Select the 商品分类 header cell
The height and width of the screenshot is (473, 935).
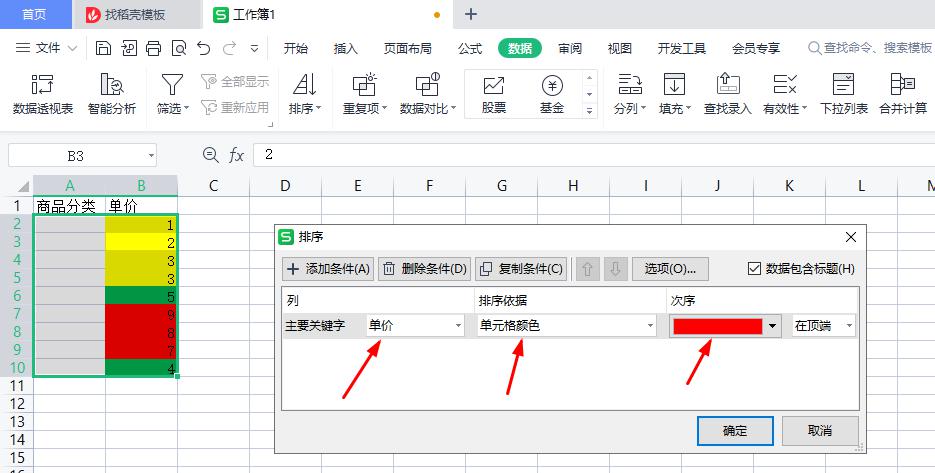[x=69, y=206]
